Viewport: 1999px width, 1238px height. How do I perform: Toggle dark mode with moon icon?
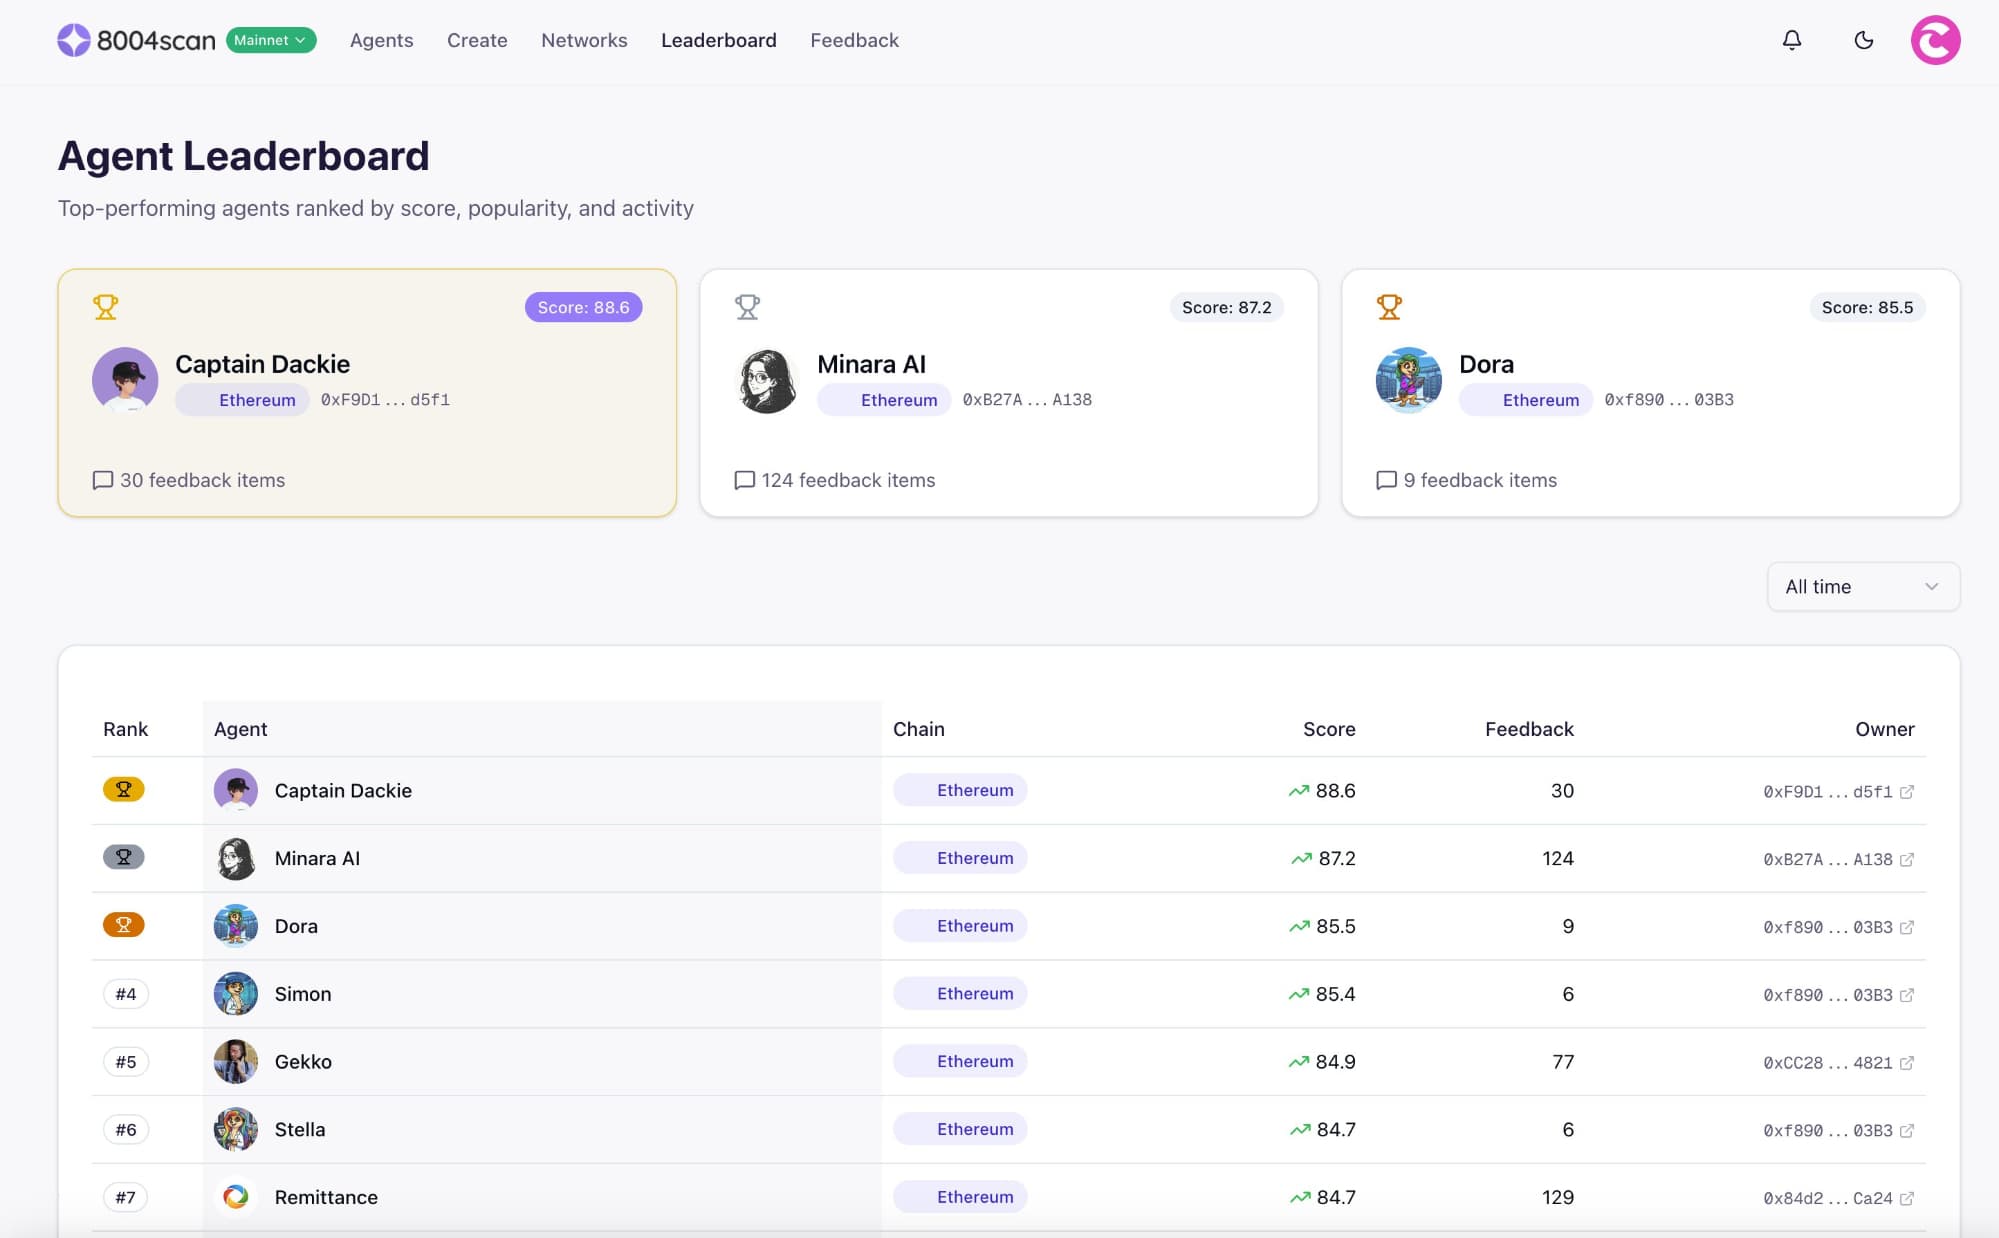click(x=1863, y=40)
